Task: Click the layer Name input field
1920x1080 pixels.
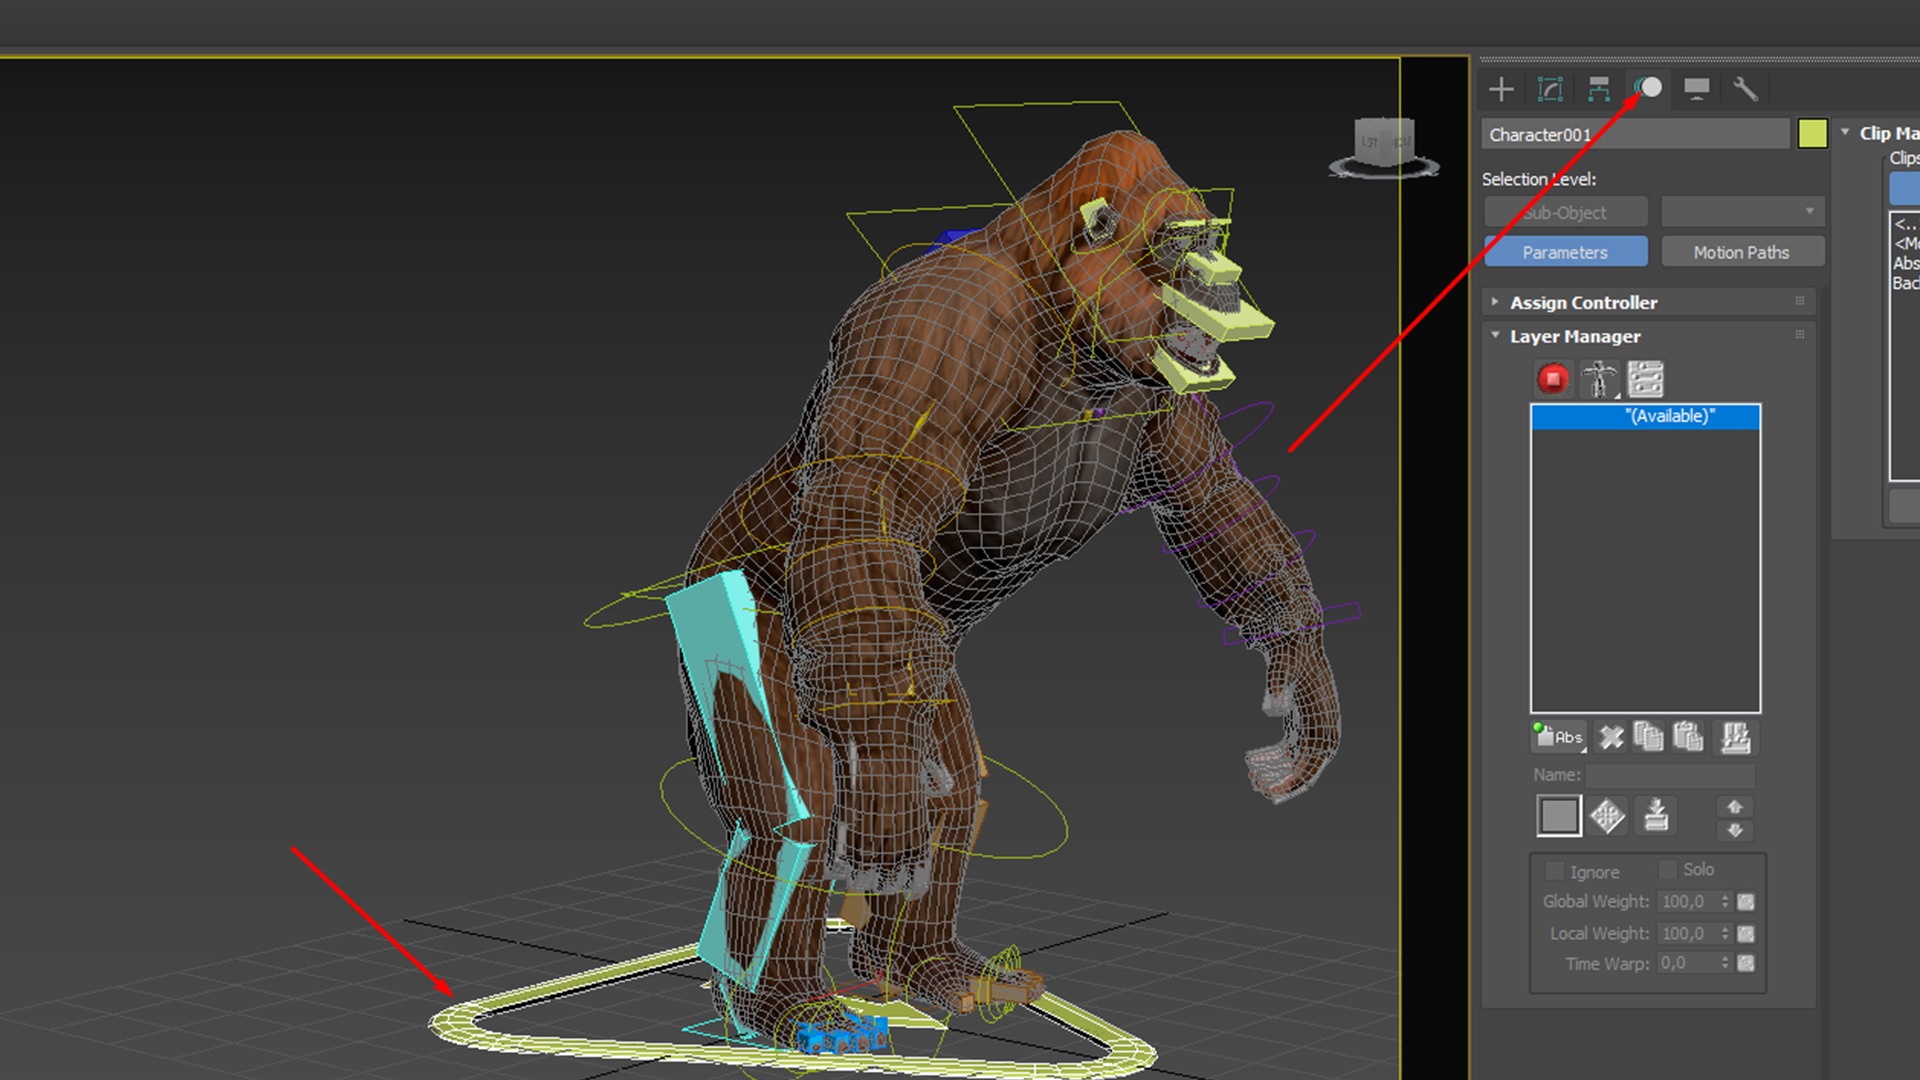Action: pos(1670,775)
